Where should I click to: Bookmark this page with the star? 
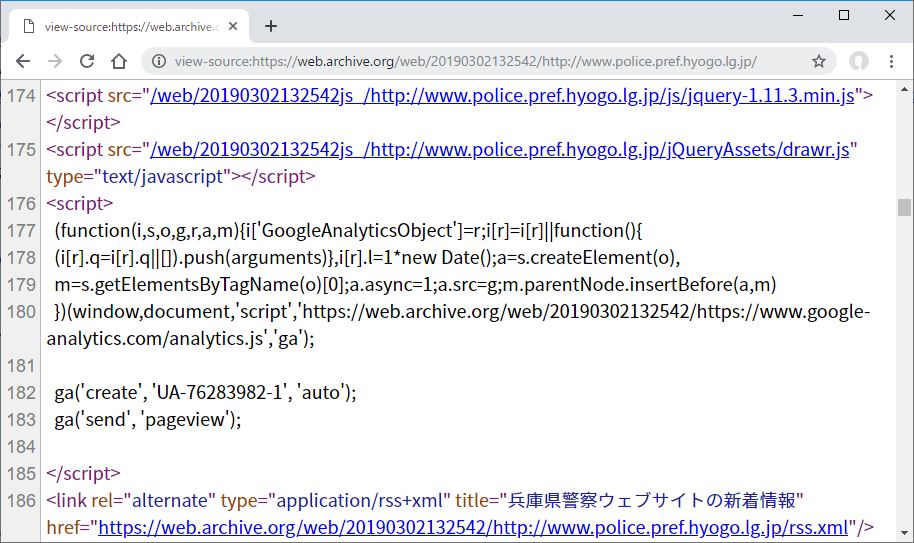point(819,61)
